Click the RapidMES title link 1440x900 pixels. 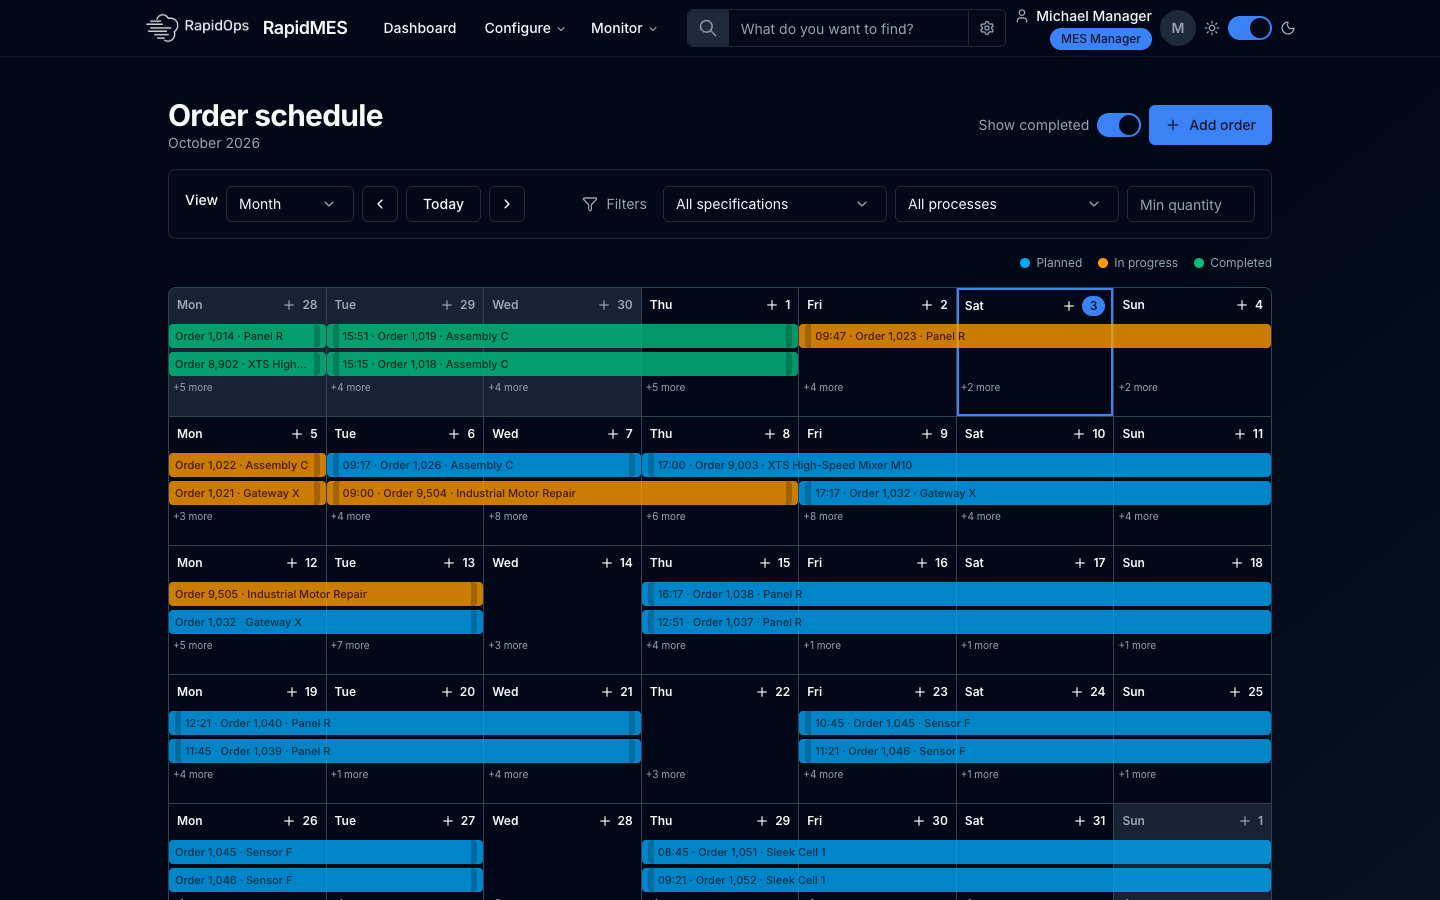(x=305, y=28)
